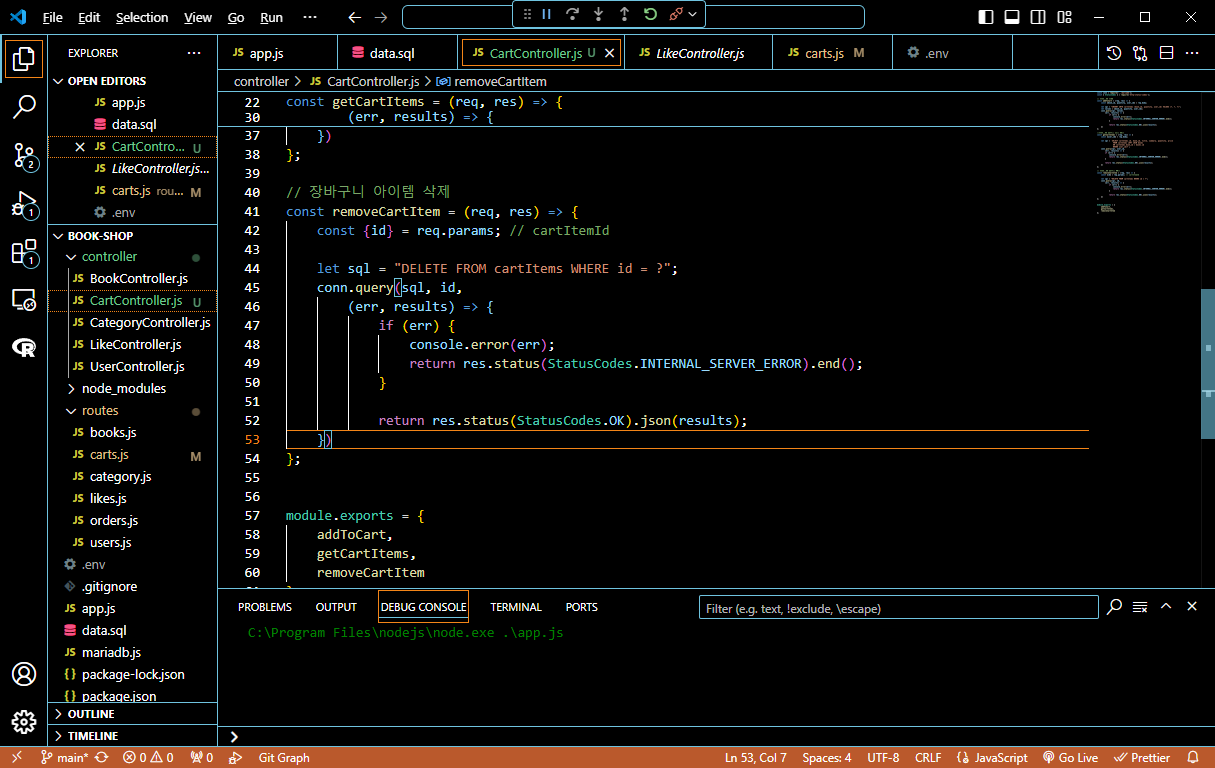This screenshot has height=768, width=1215.
Task: Open the View menu
Action: 198,17
